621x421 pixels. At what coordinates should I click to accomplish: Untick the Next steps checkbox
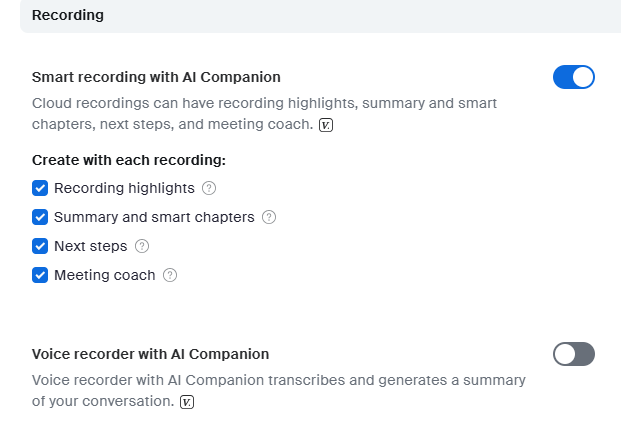40,246
